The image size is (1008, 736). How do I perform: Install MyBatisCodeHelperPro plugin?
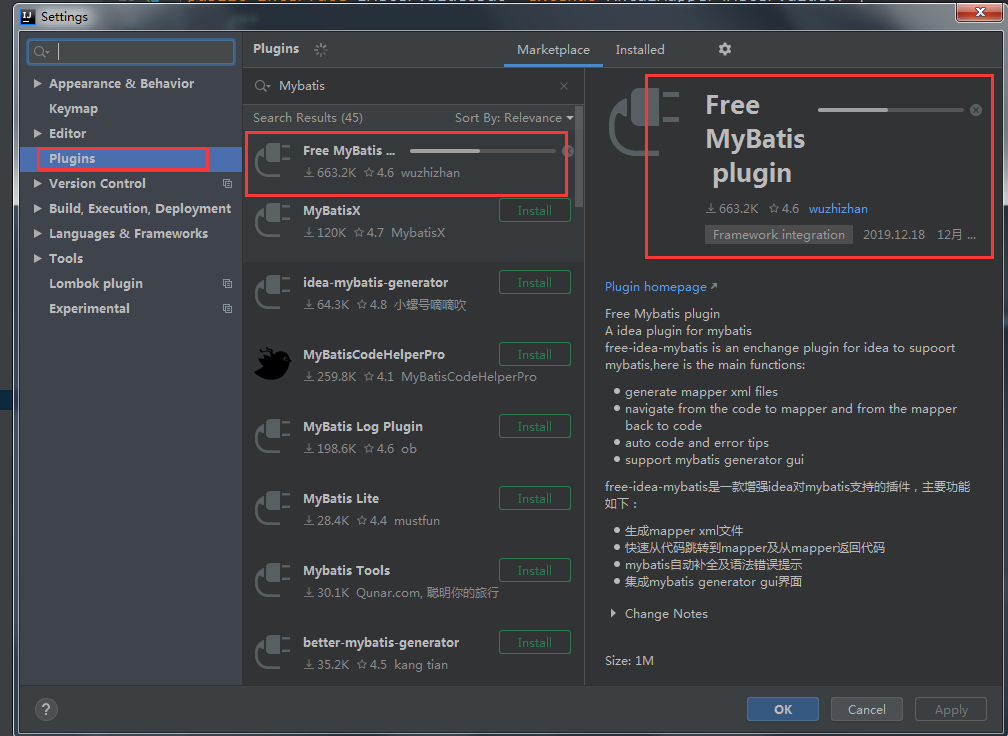pyautogui.click(x=535, y=355)
